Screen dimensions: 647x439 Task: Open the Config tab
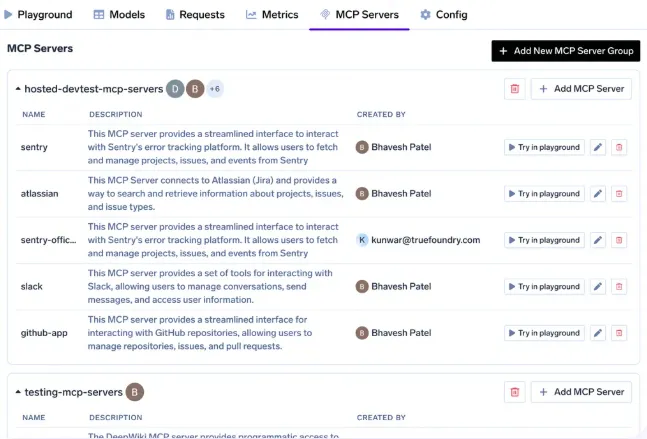pyautogui.click(x=444, y=15)
